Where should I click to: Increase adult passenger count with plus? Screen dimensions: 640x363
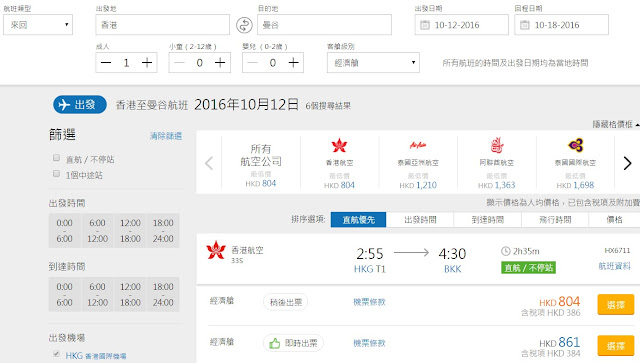(x=147, y=62)
